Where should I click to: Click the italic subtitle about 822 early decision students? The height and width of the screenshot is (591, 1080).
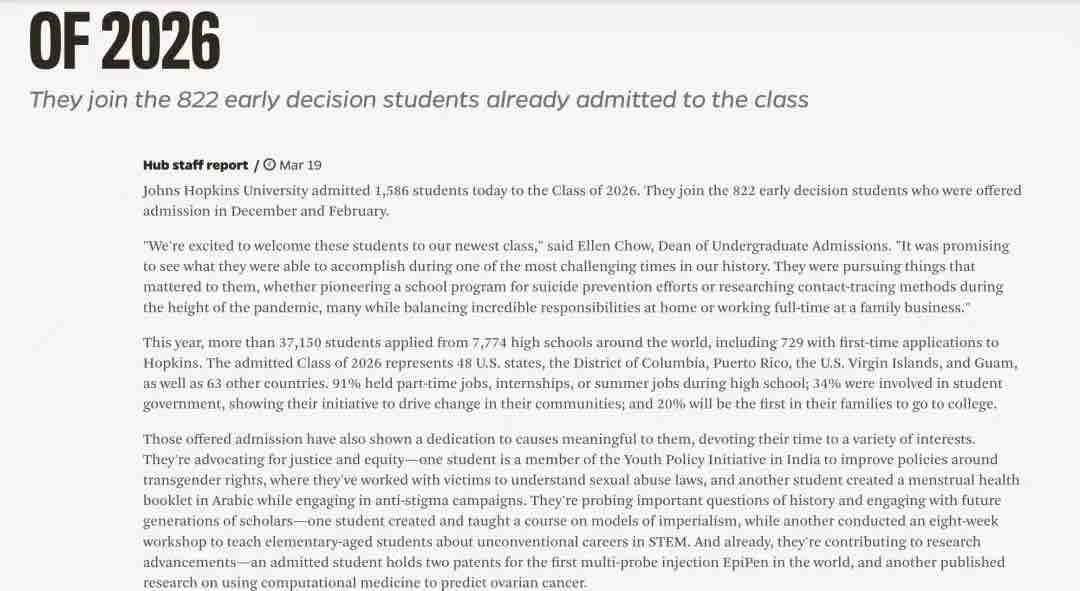pyautogui.click(x=419, y=100)
